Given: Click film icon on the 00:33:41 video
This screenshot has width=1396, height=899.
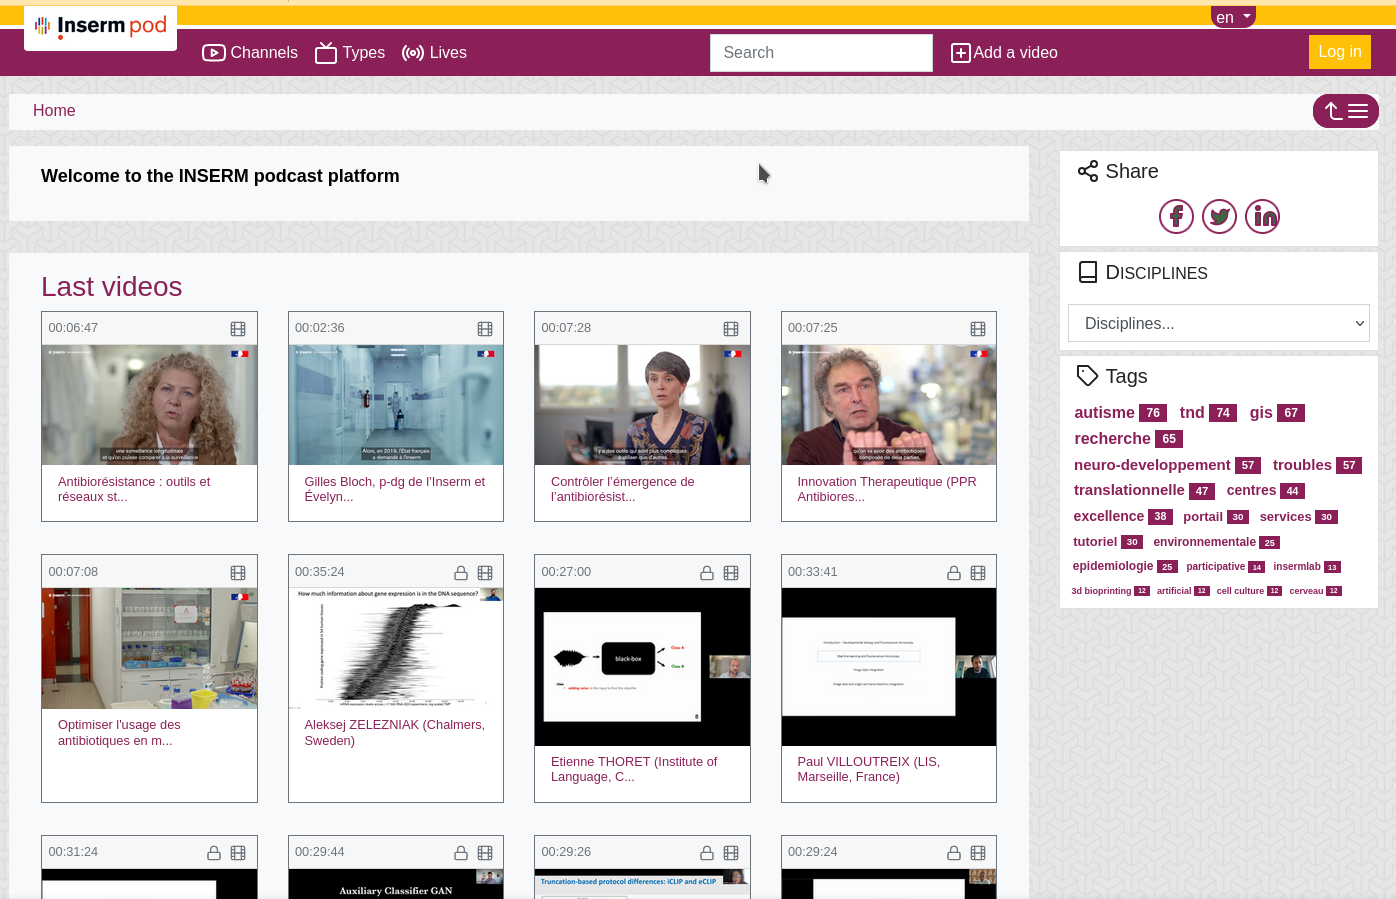Looking at the screenshot, I should click(978, 573).
